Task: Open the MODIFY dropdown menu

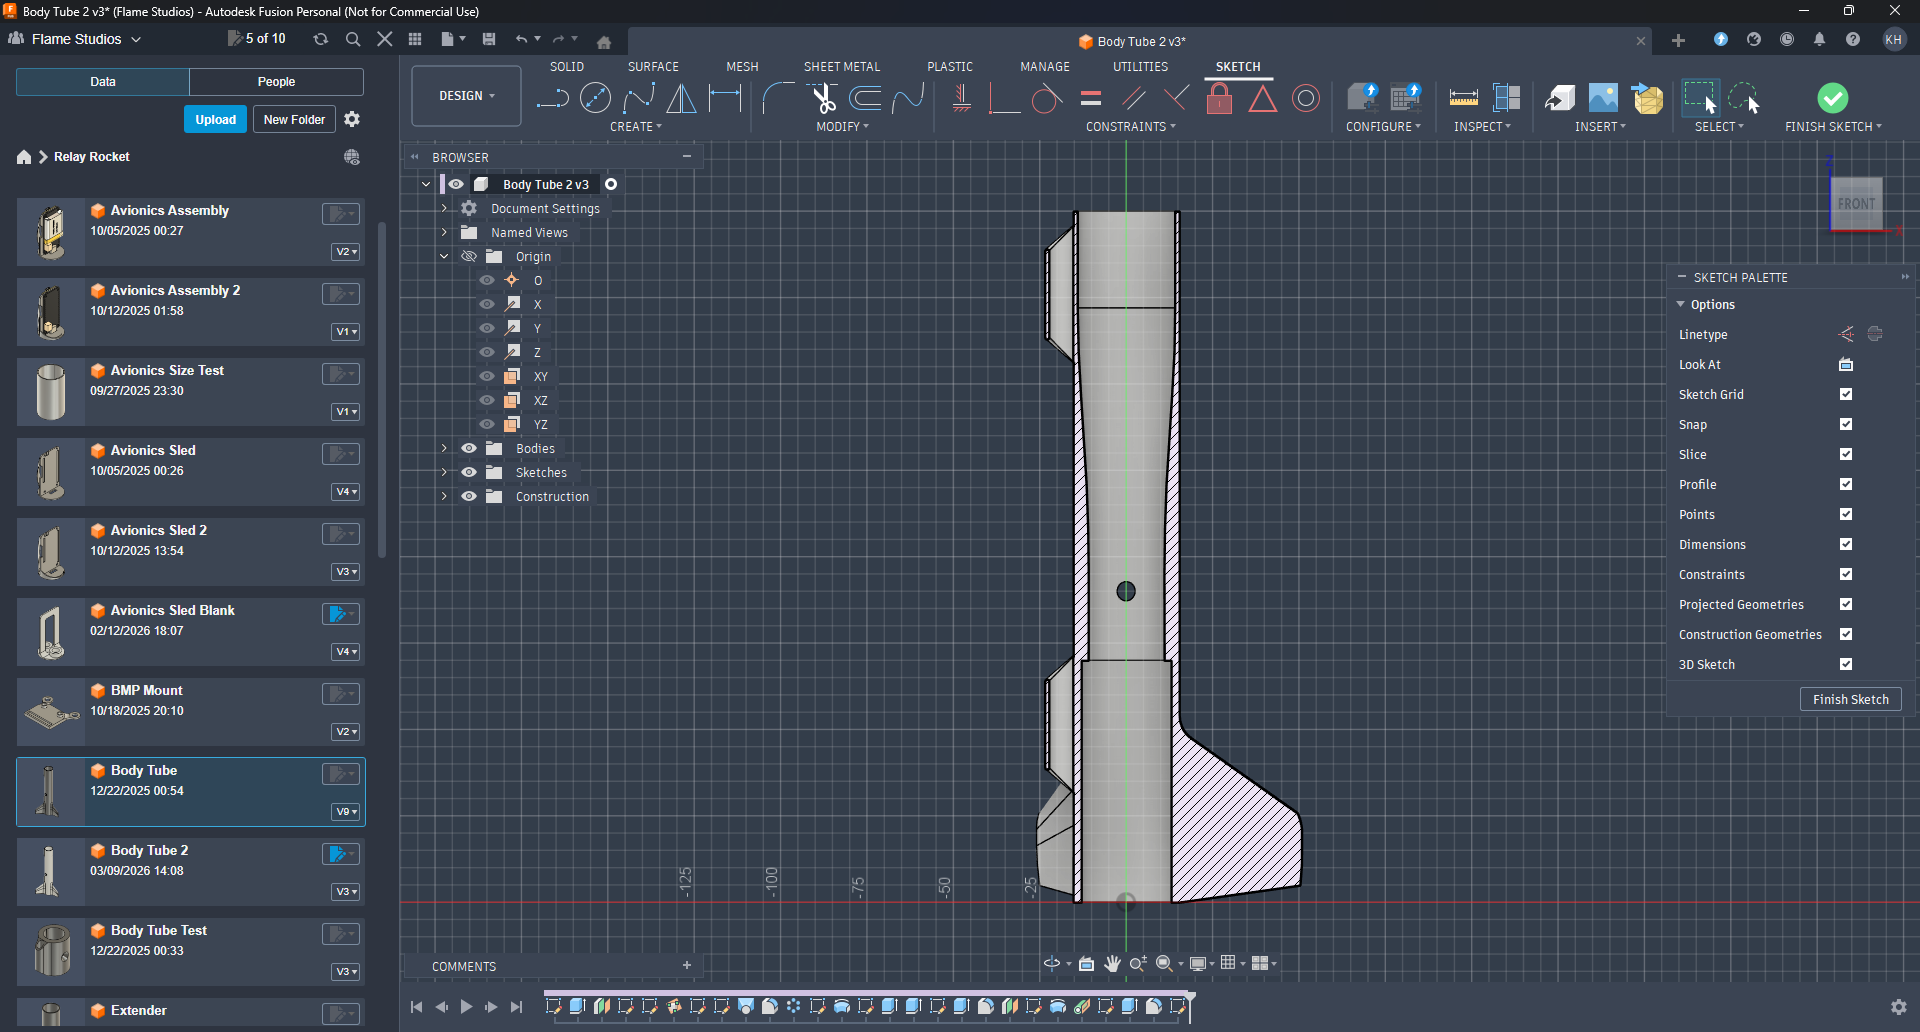Action: (842, 127)
